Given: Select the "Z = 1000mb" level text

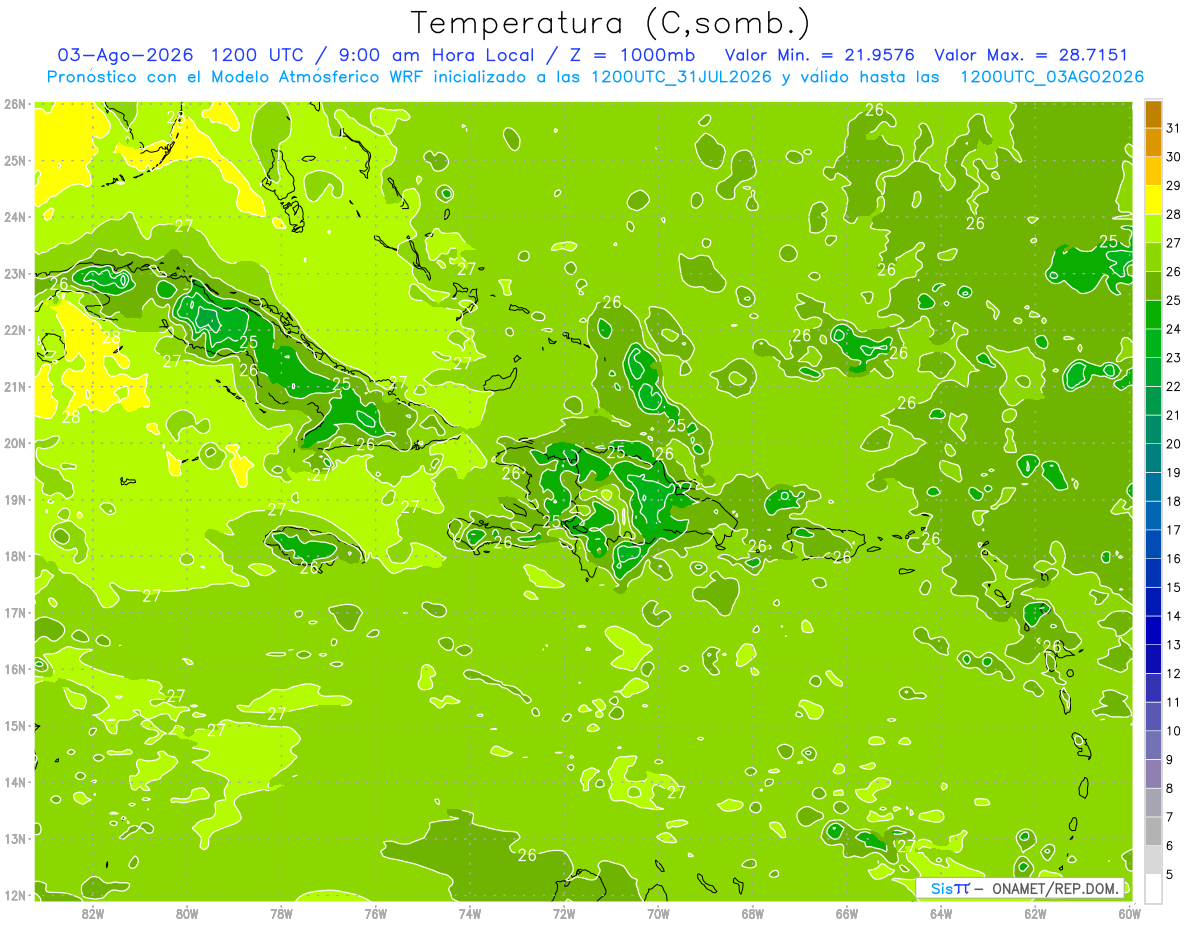Looking at the screenshot, I should pos(635,55).
